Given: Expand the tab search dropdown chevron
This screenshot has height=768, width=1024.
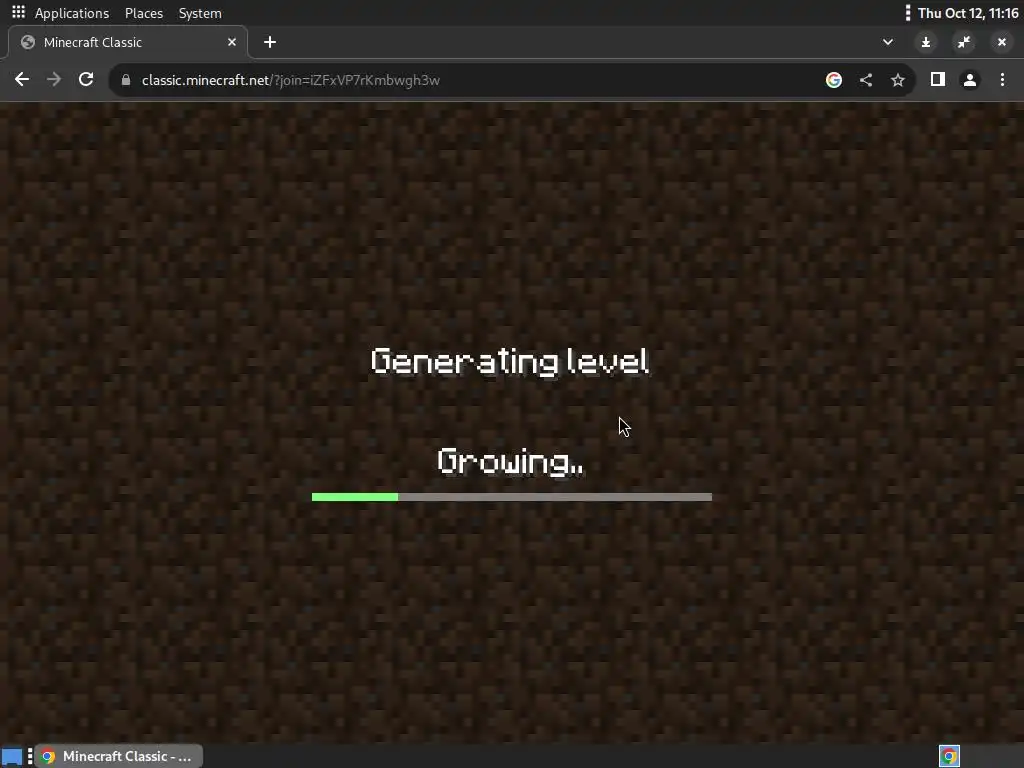Looking at the screenshot, I should click(x=888, y=42).
